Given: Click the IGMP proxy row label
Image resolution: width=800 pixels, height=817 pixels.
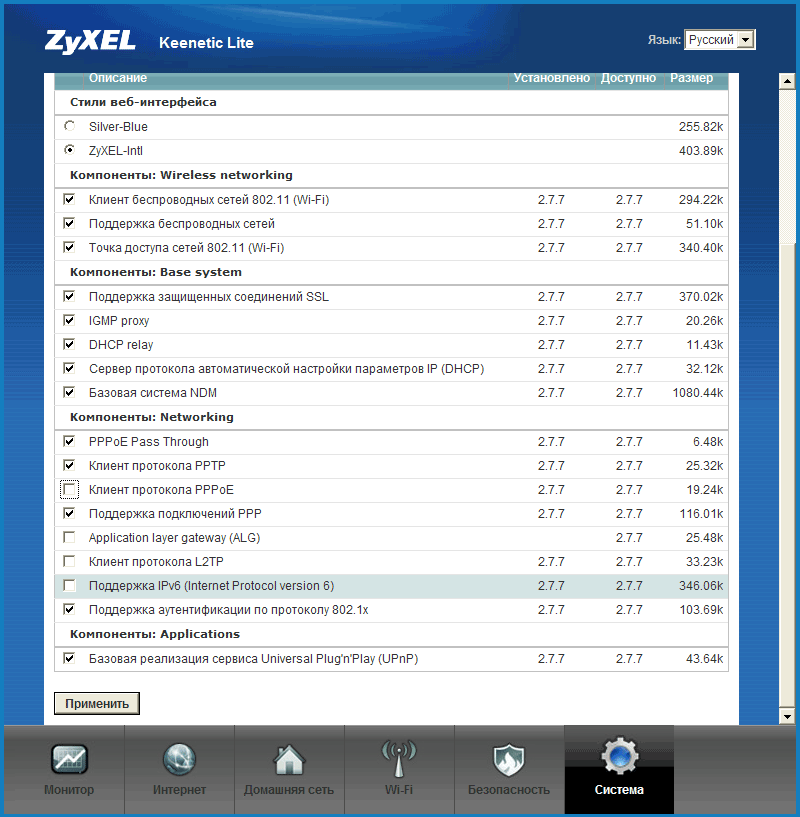Looking at the screenshot, I should click(119, 320).
